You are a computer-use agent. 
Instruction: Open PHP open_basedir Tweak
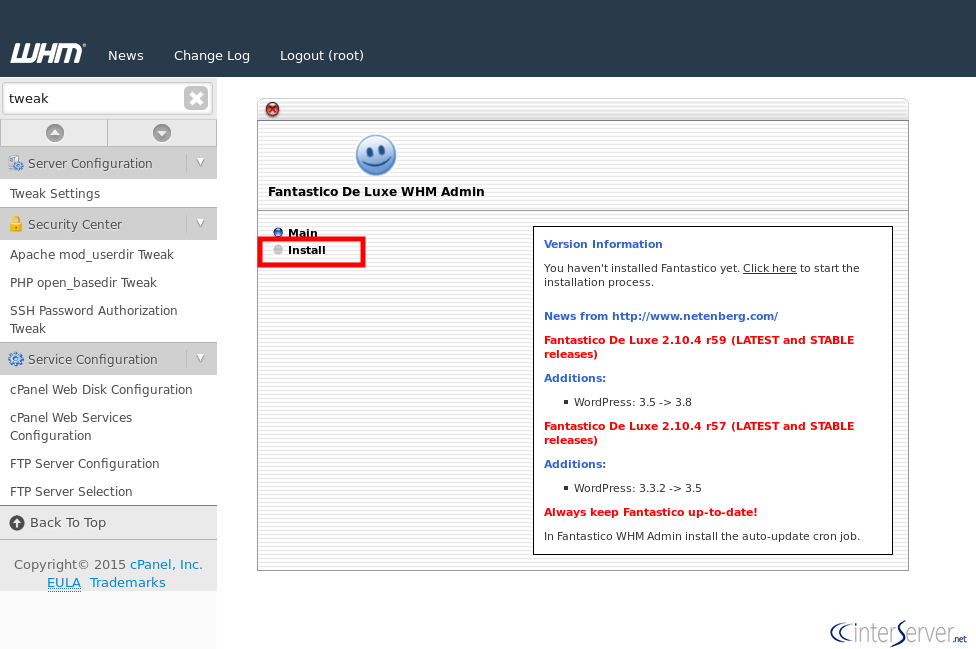click(x=83, y=282)
